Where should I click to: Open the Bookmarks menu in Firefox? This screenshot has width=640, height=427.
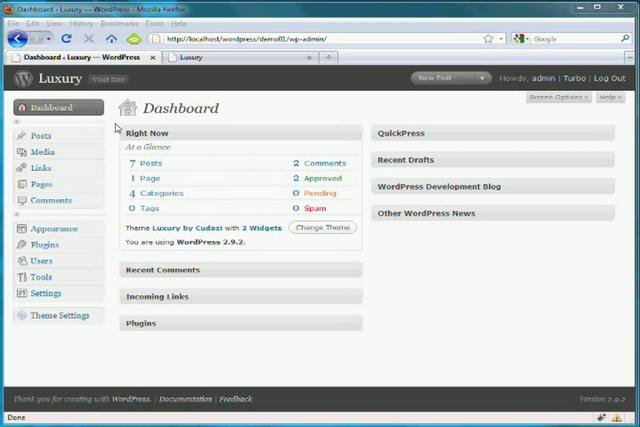pos(120,23)
